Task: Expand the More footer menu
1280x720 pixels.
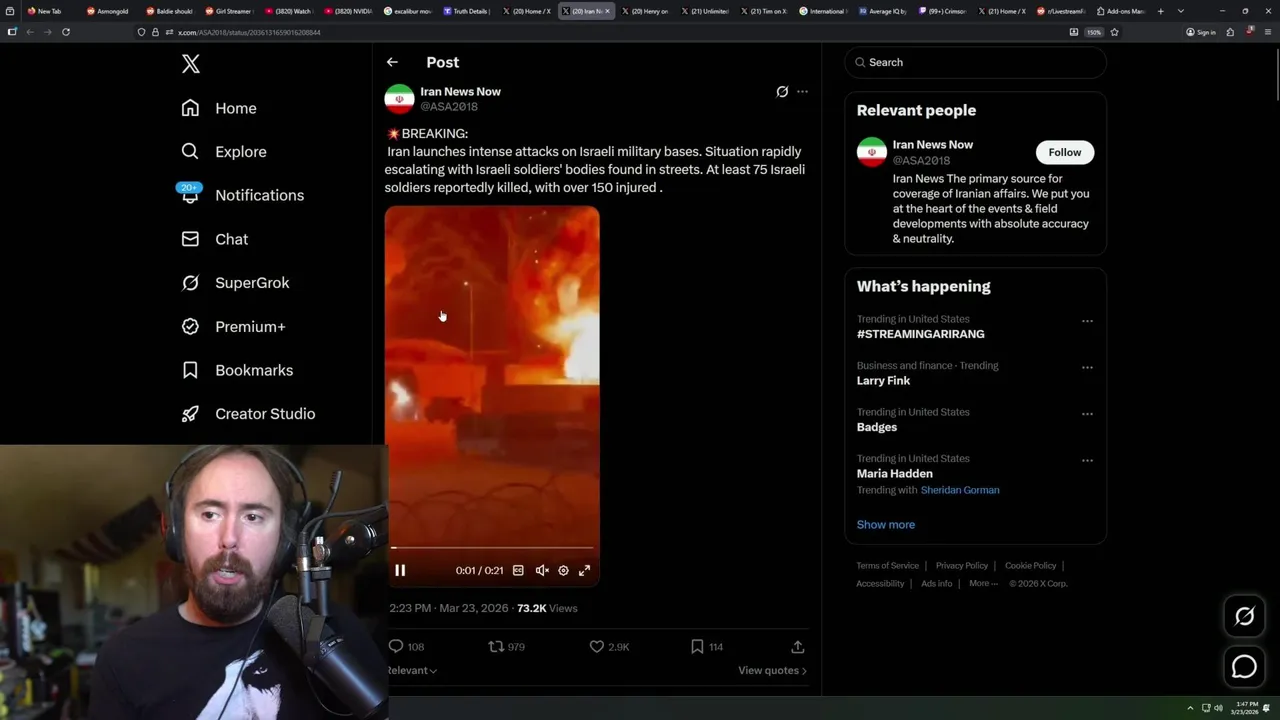Action: coord(982,584)
